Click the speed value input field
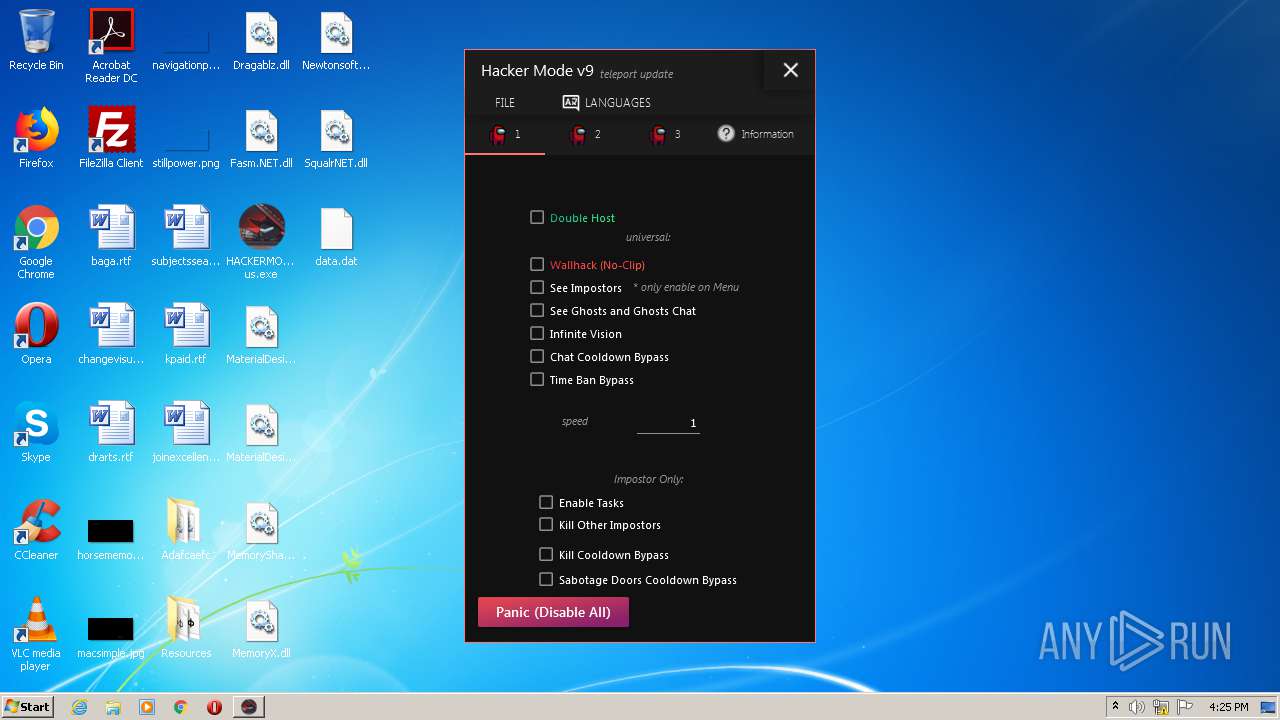This screenshot has width=1280, height=720. [x=668, y=423]
